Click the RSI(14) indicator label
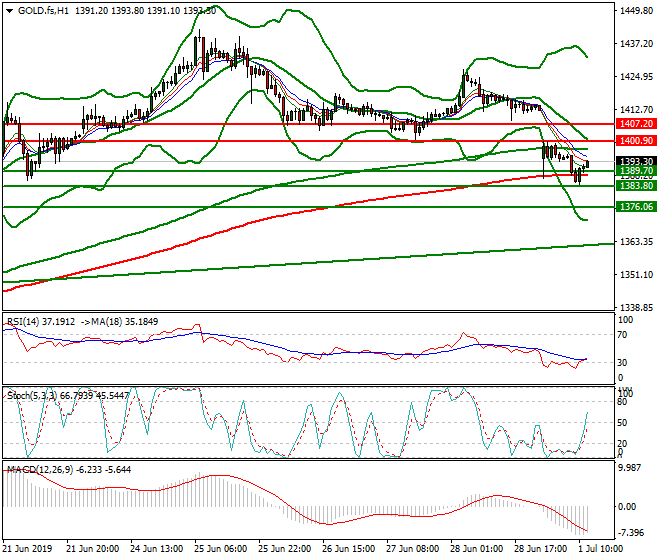This screenshot has height=560, width=660. (x=23, y=322)
